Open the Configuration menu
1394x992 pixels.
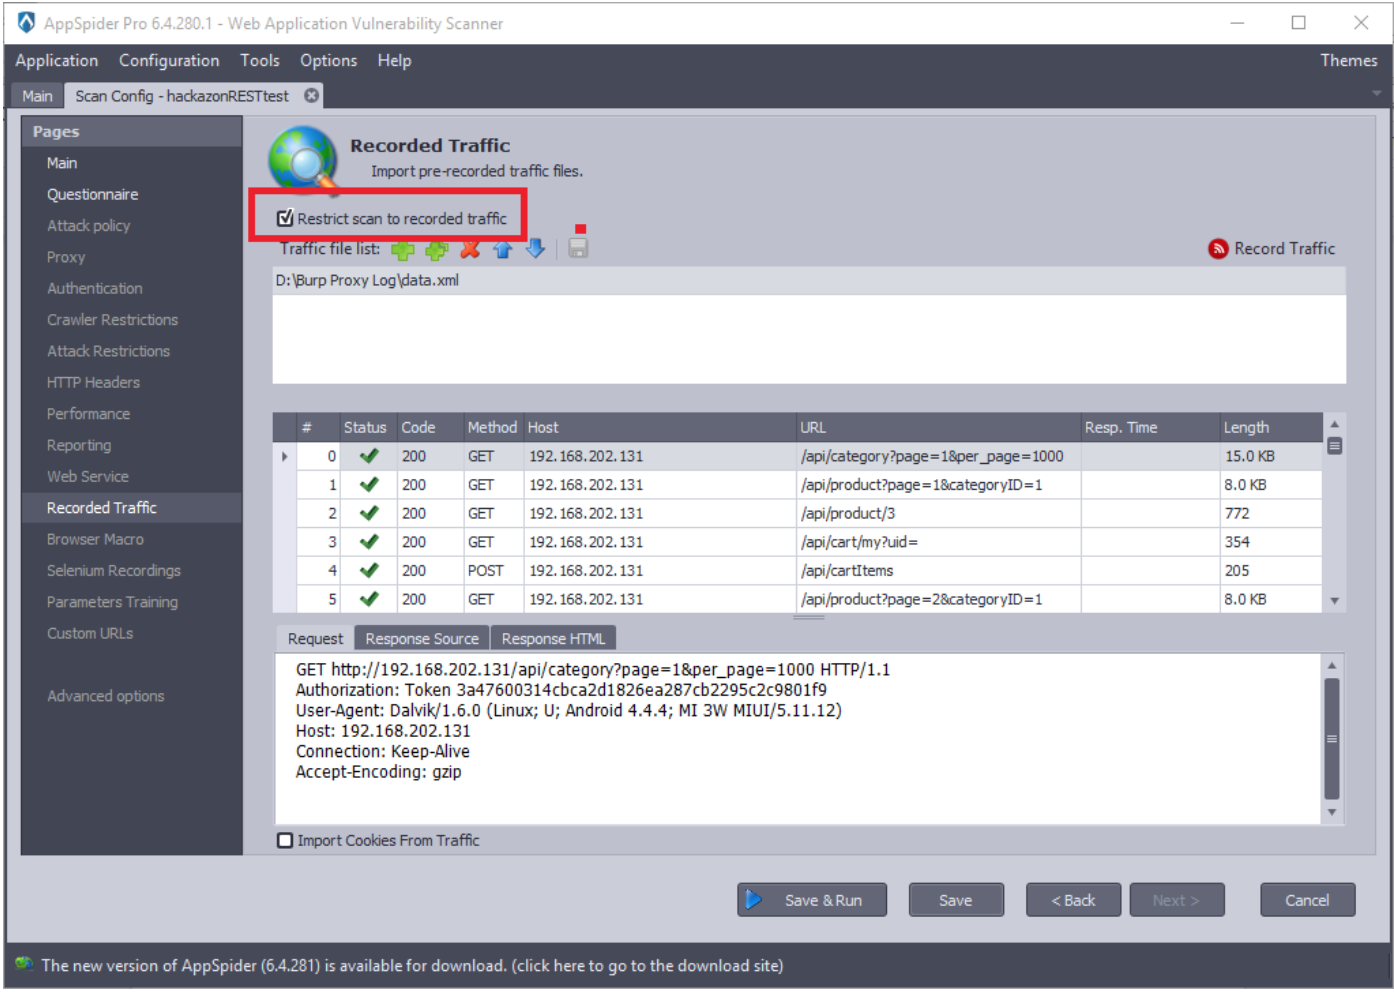169,60
